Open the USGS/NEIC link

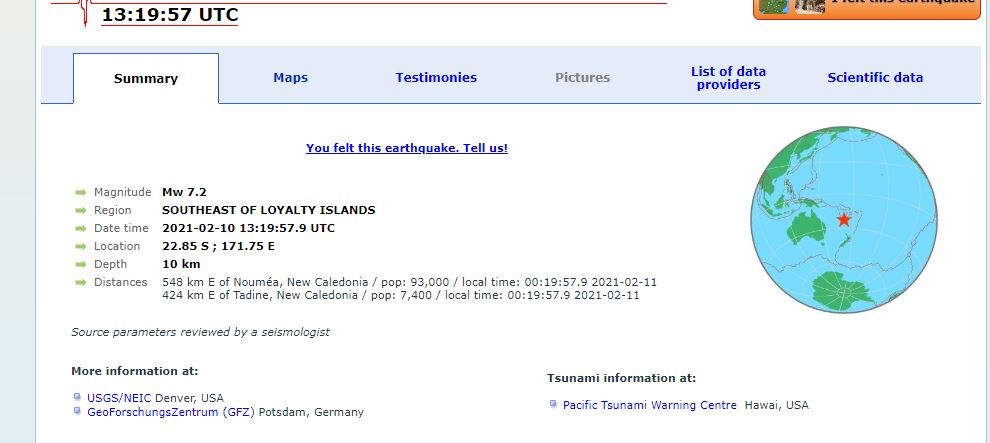(119, 397)
